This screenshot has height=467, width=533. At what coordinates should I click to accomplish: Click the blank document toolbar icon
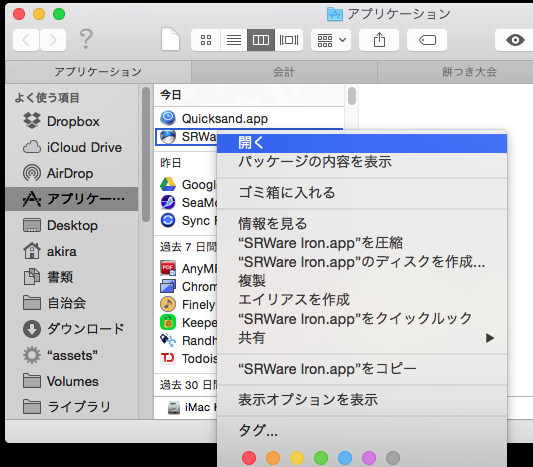pos(170,39)
